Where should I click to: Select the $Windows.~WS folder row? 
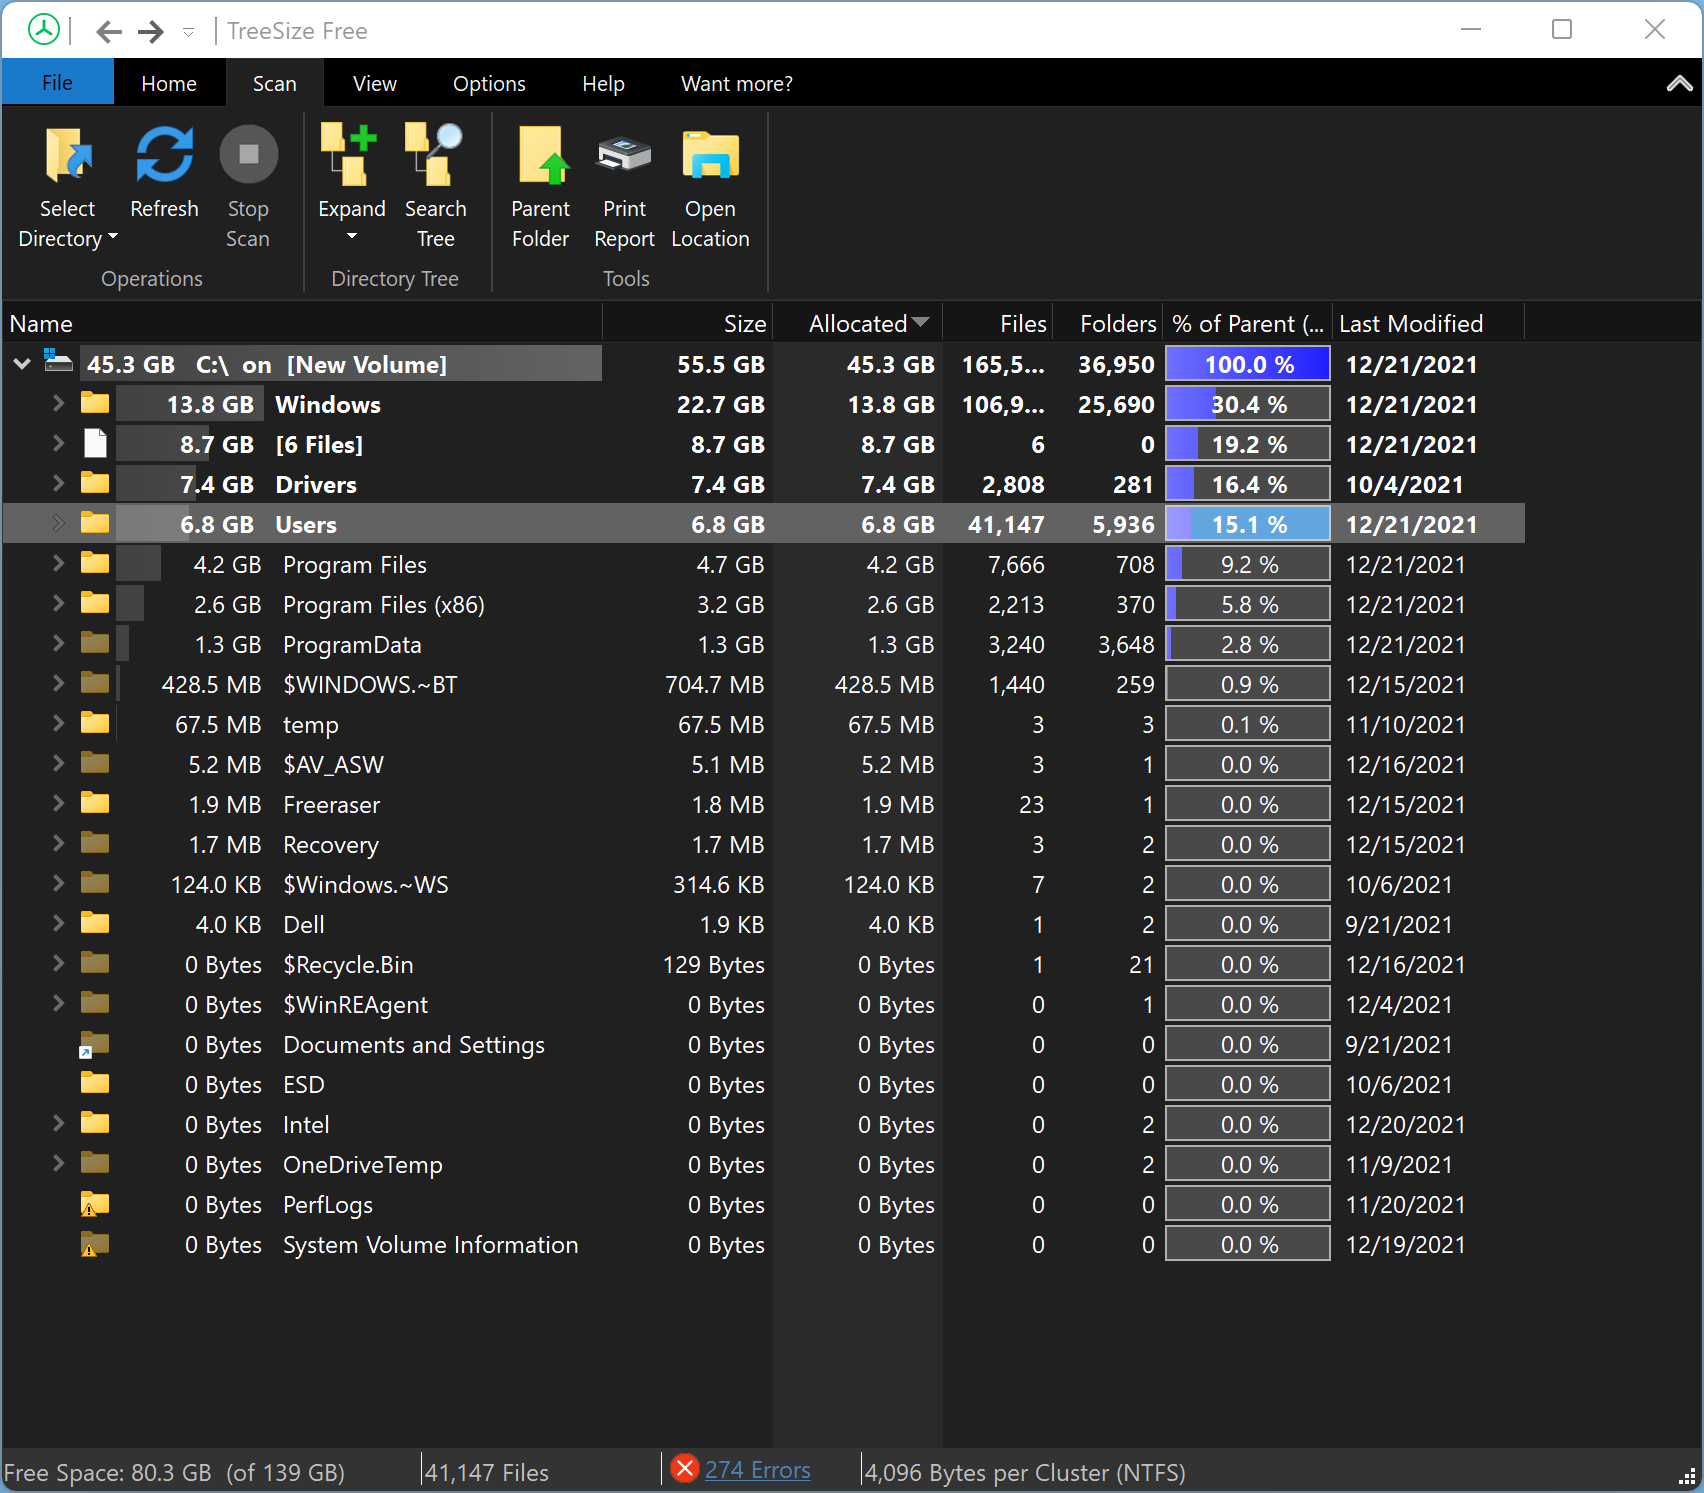coord(764,884)
